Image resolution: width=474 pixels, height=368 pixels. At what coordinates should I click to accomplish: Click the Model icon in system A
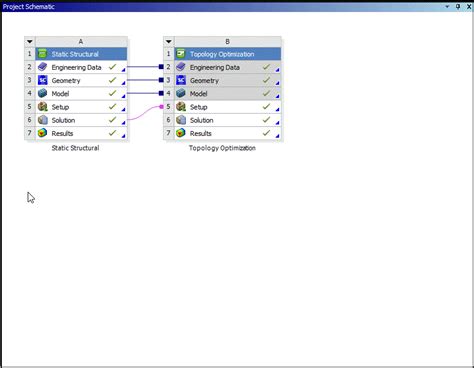tap(42, 93)
